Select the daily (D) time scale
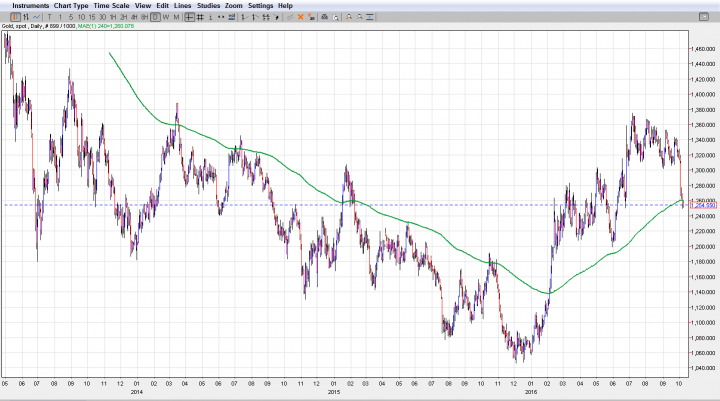720x401 pixels. (x=154, y=17)
